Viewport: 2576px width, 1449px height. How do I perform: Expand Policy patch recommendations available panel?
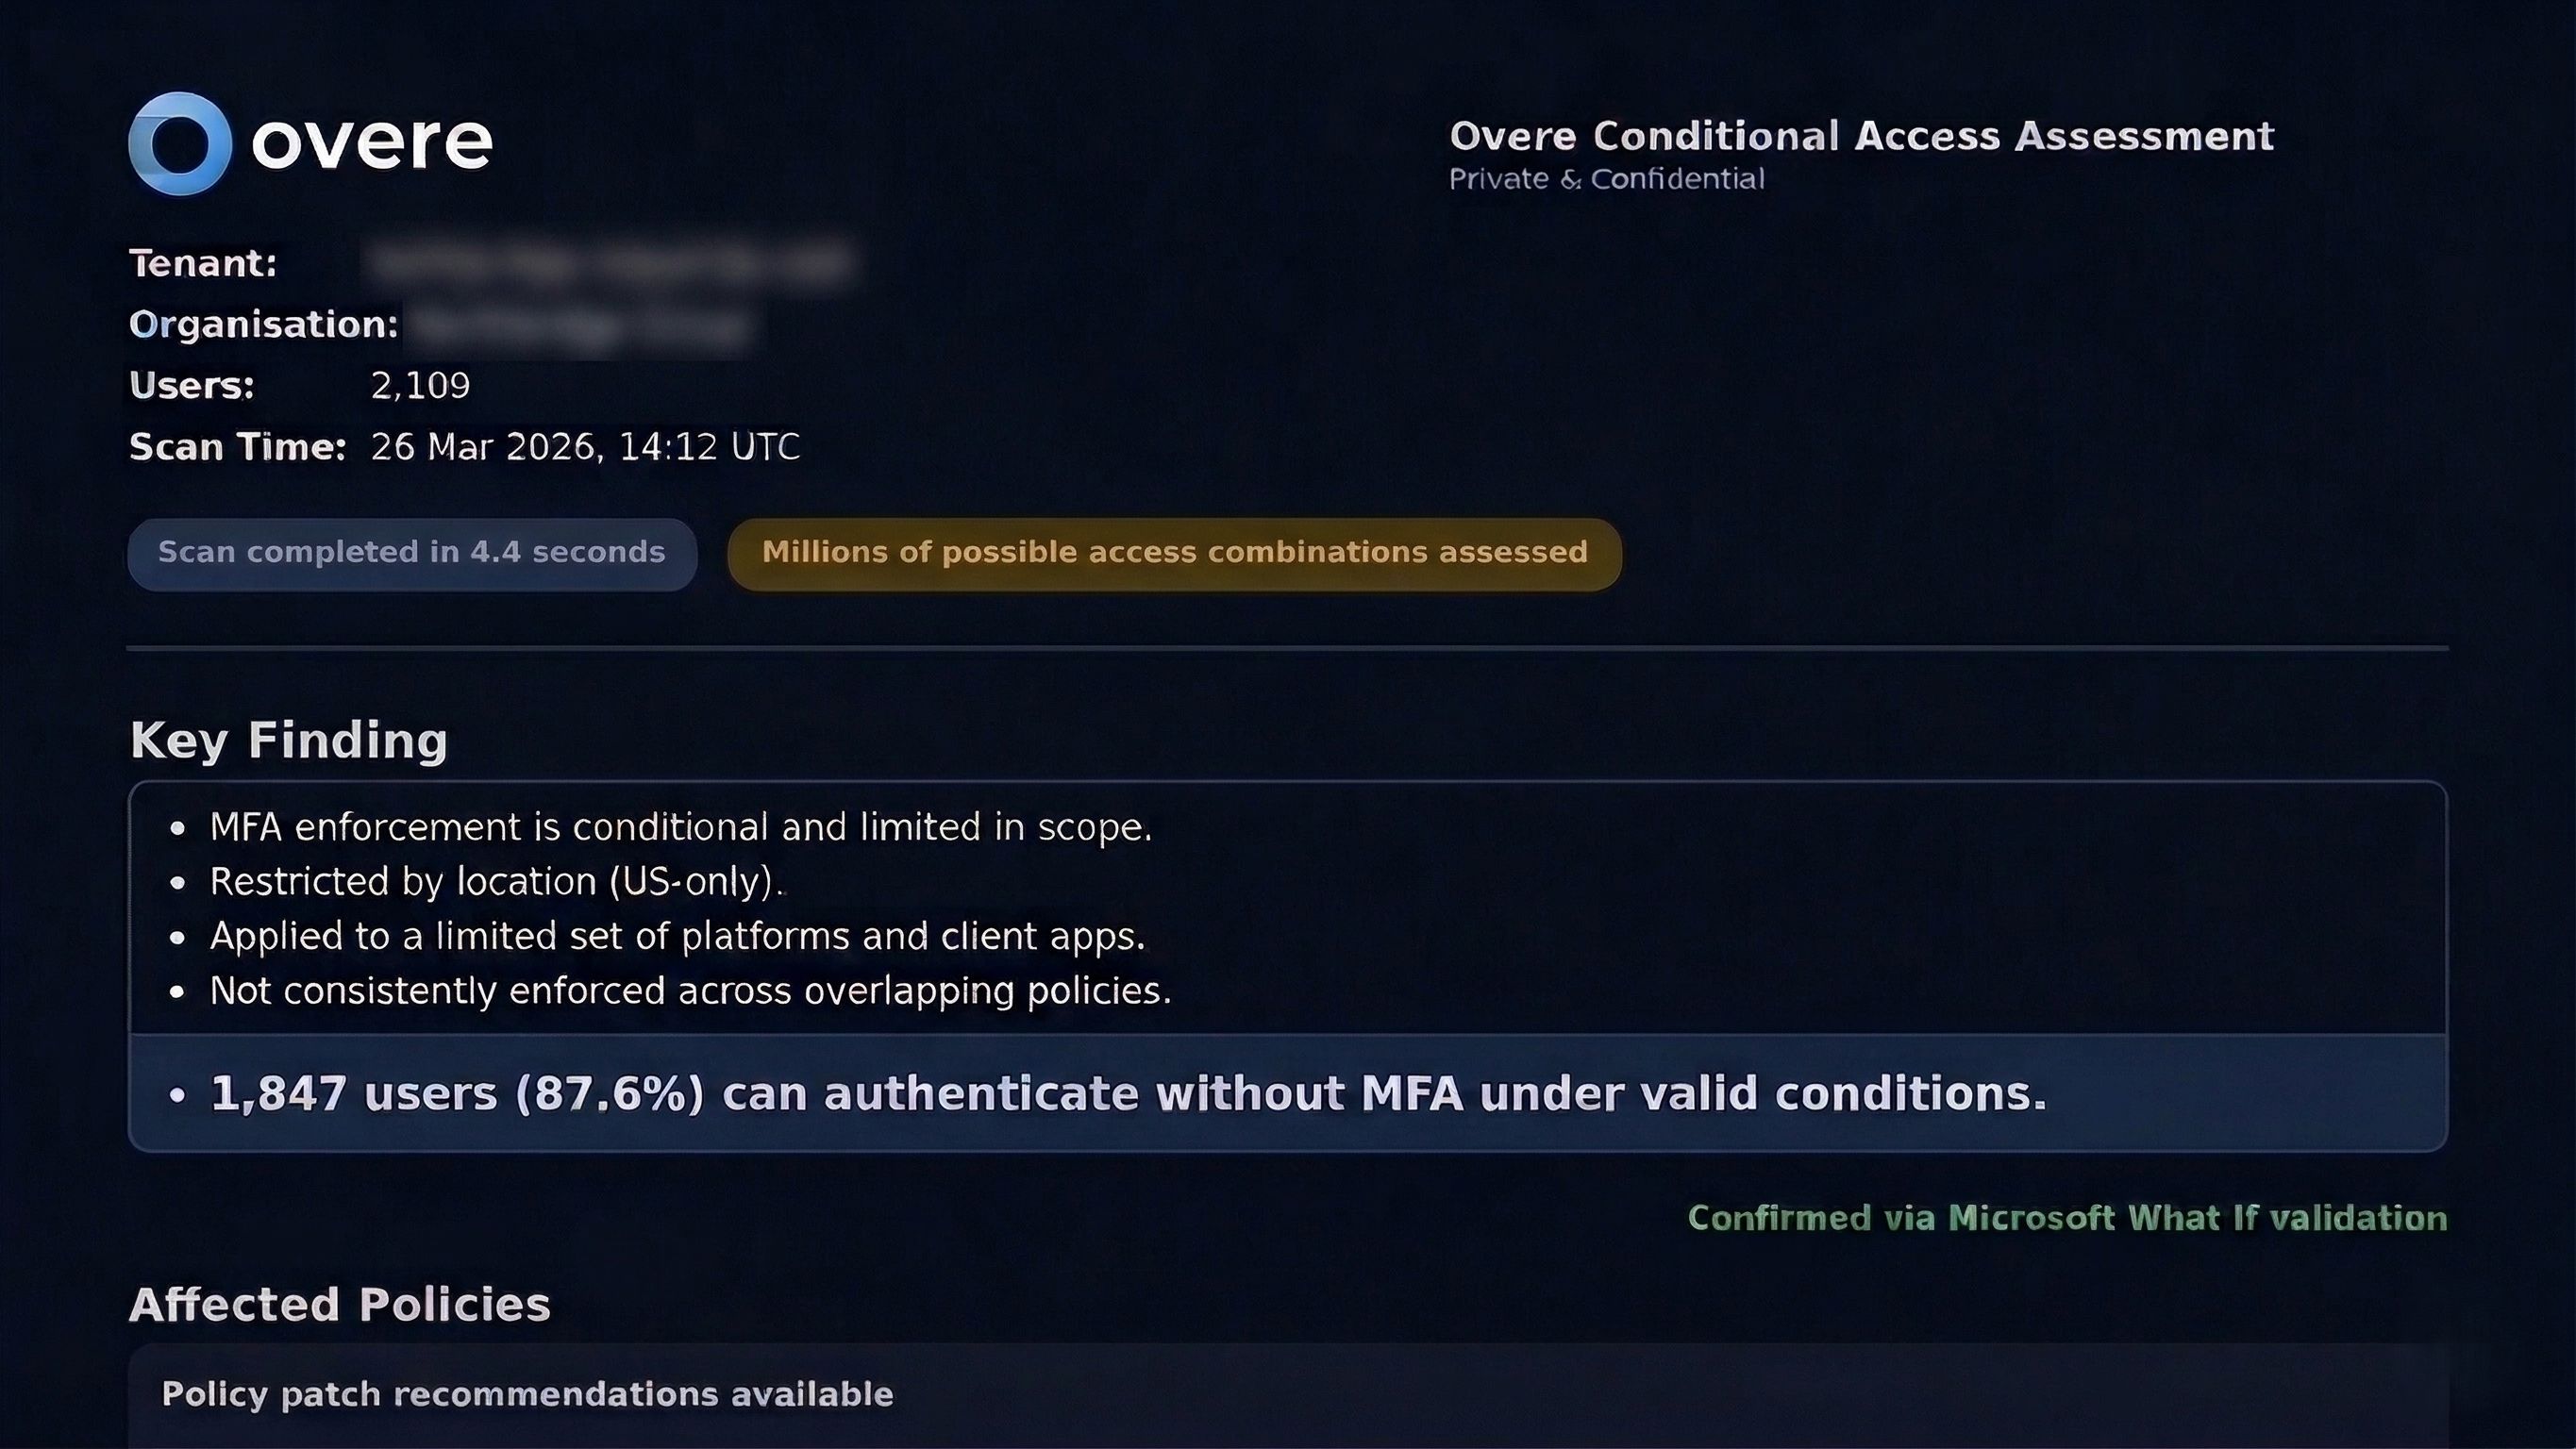[x=527, y=1395]
